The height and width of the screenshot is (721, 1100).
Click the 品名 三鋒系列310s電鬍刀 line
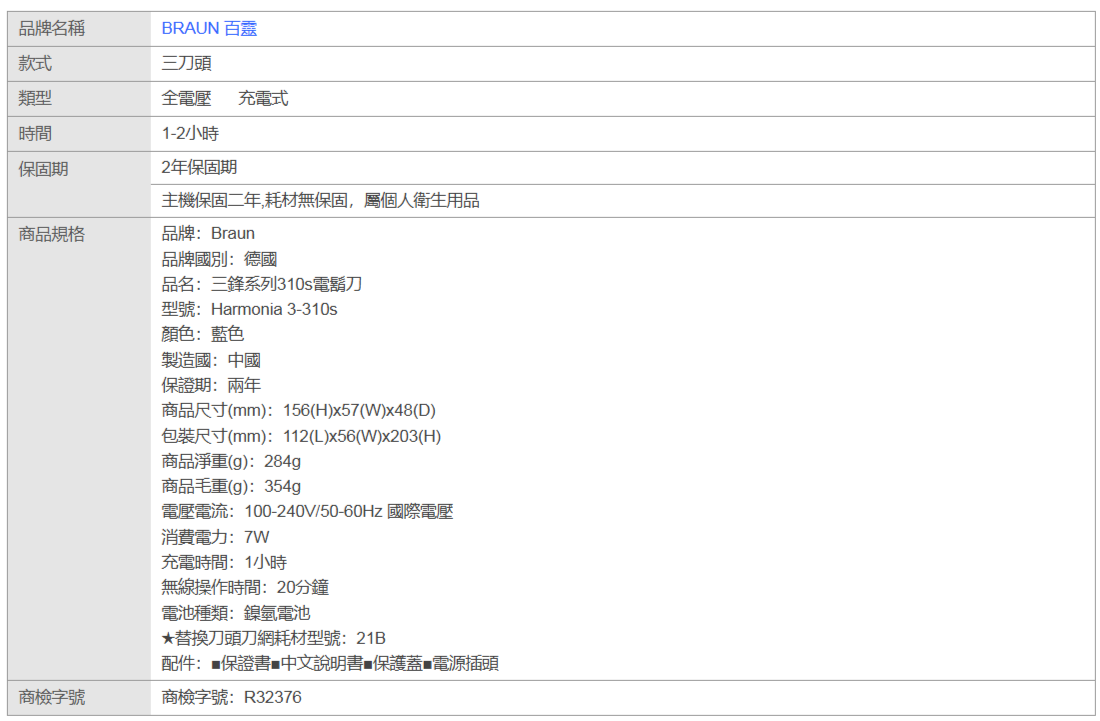pos(262,284)
